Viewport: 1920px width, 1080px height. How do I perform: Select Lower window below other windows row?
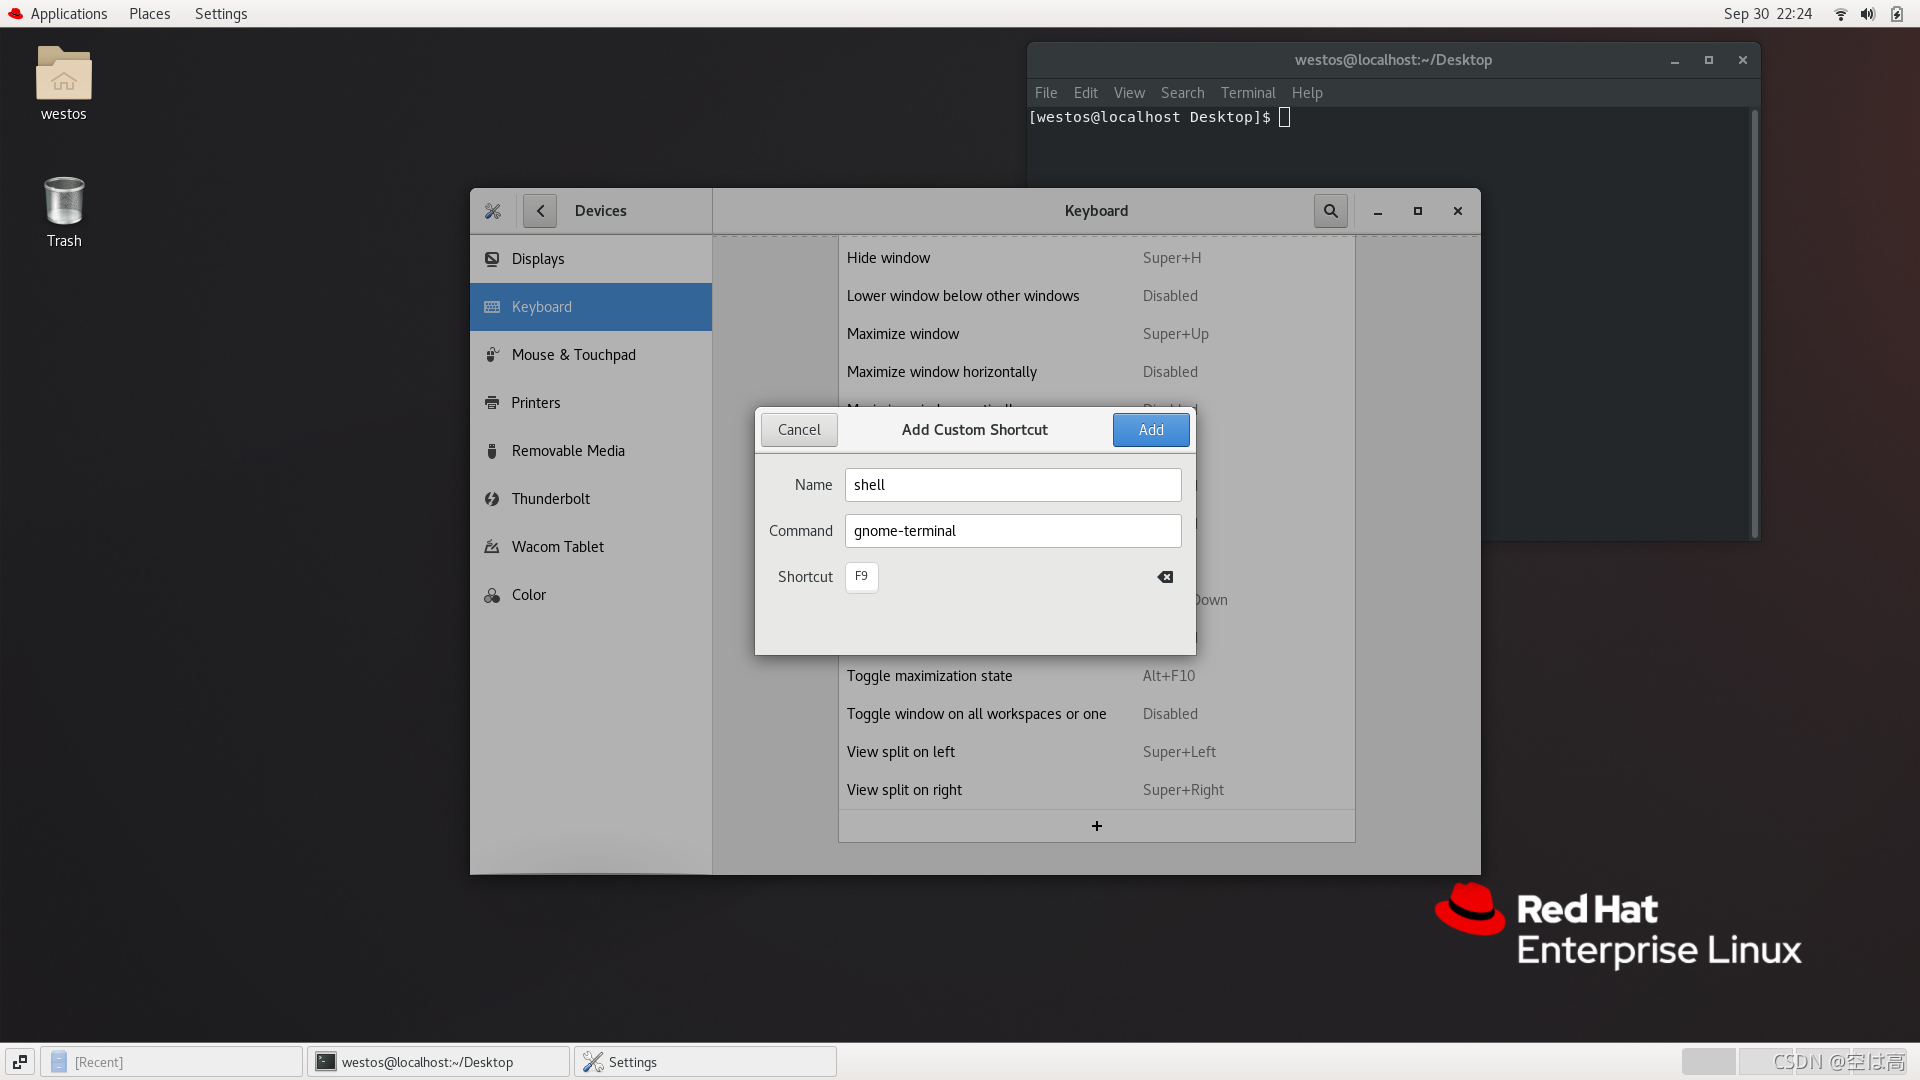[x=1097, y=296]
